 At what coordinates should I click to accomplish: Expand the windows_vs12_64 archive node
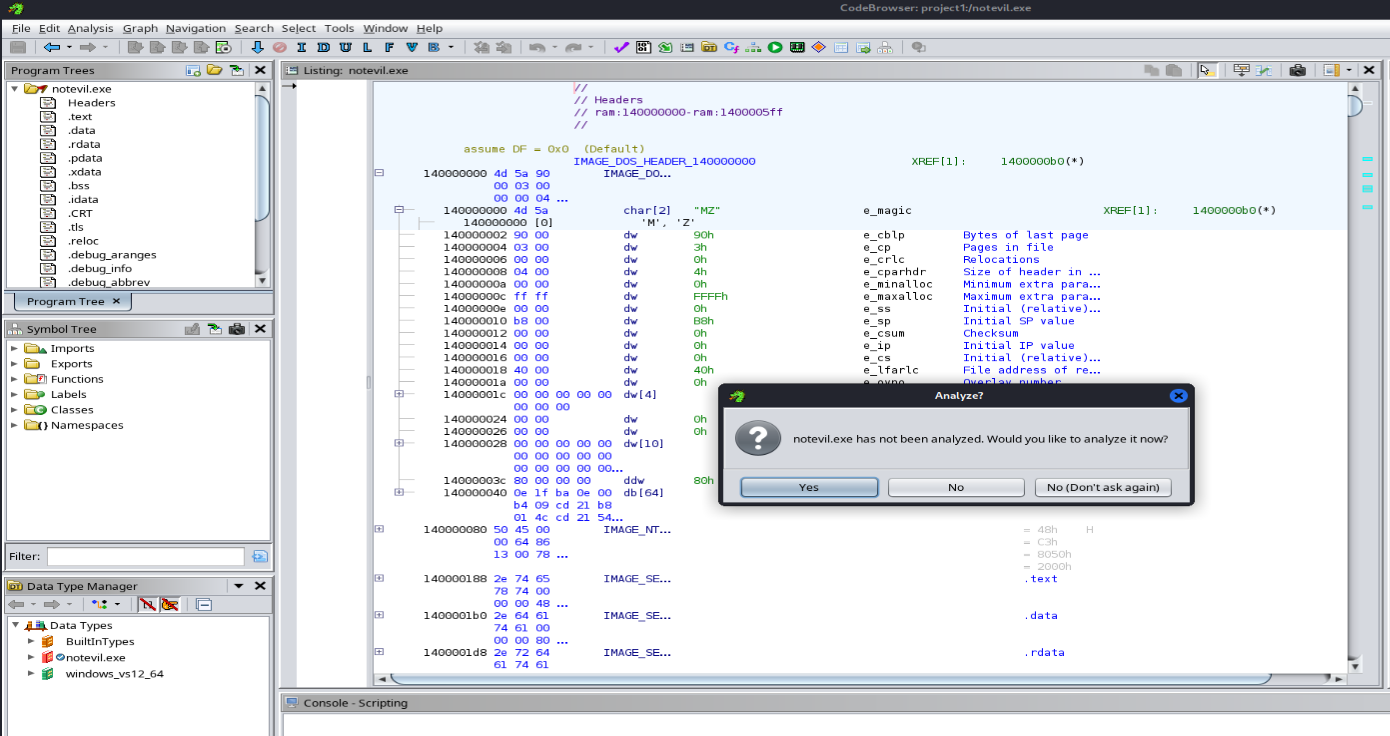pyautogui.click(x=31, y=673)
